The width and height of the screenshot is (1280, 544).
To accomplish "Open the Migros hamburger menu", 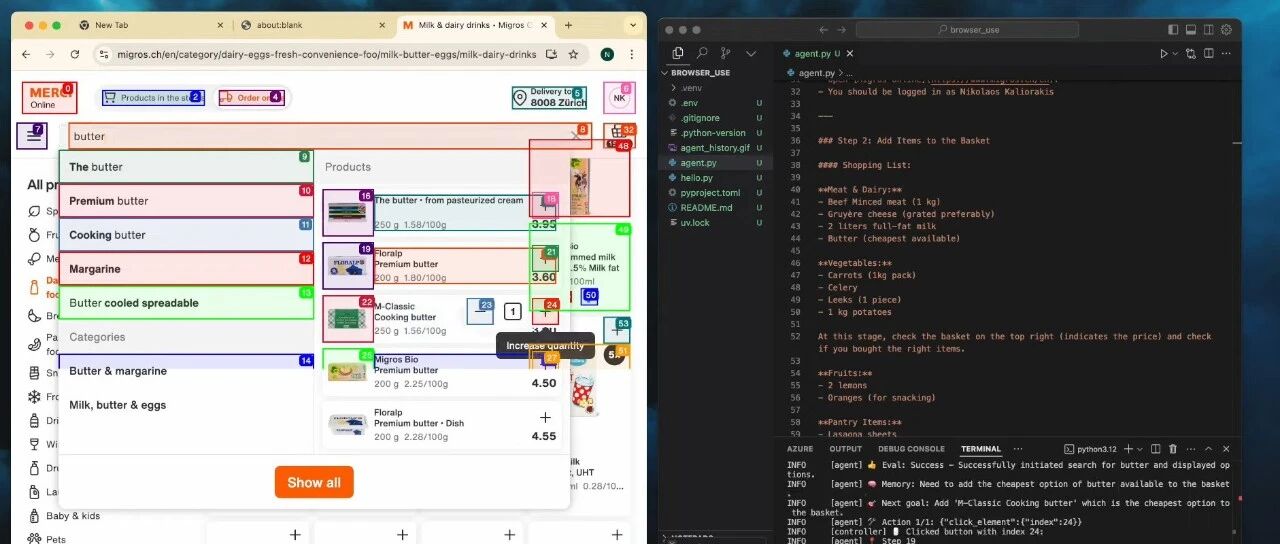I will click(32, 136).
